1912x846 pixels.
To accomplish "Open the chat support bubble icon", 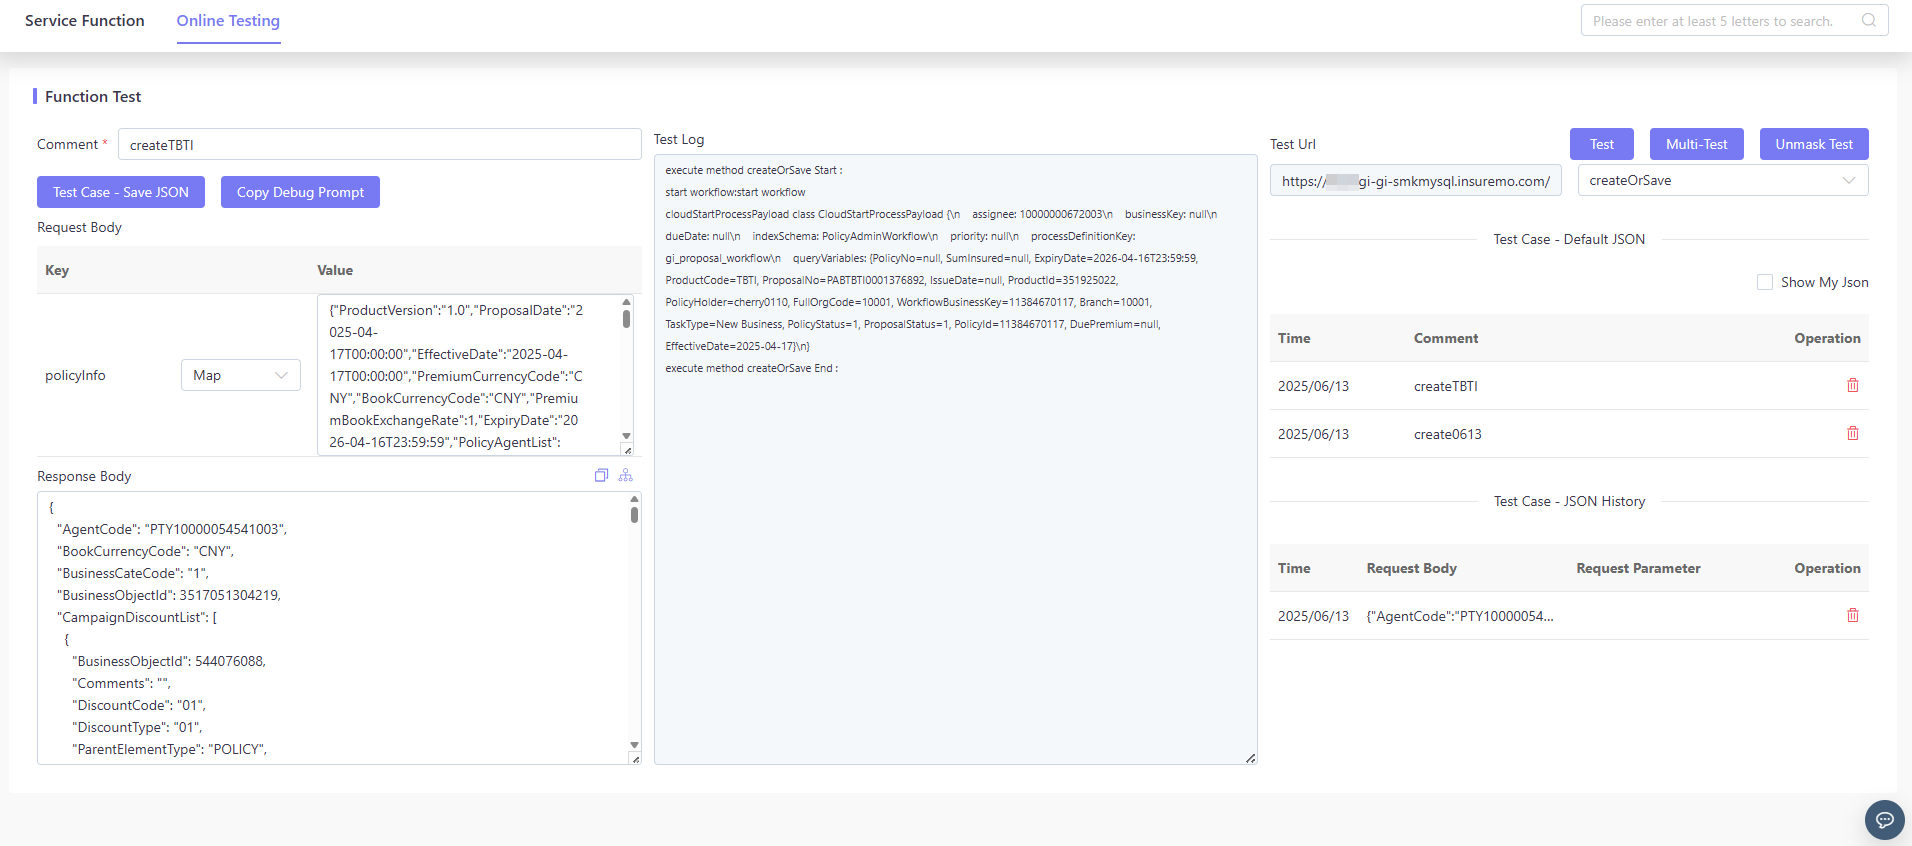I will tap(1884, 820).
